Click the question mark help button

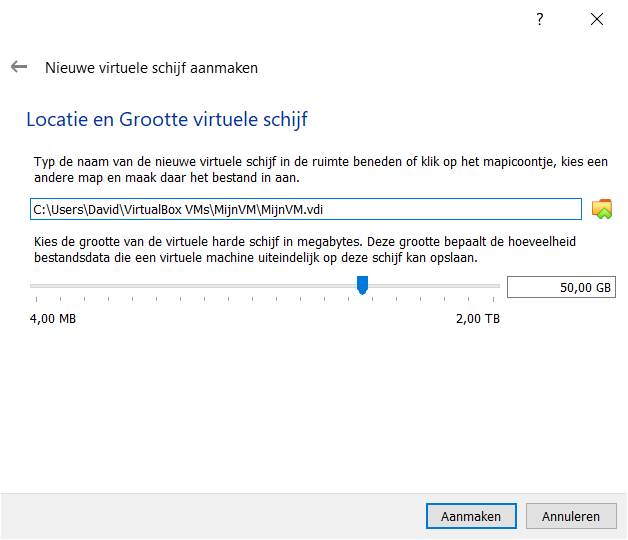tap(539, 19)
